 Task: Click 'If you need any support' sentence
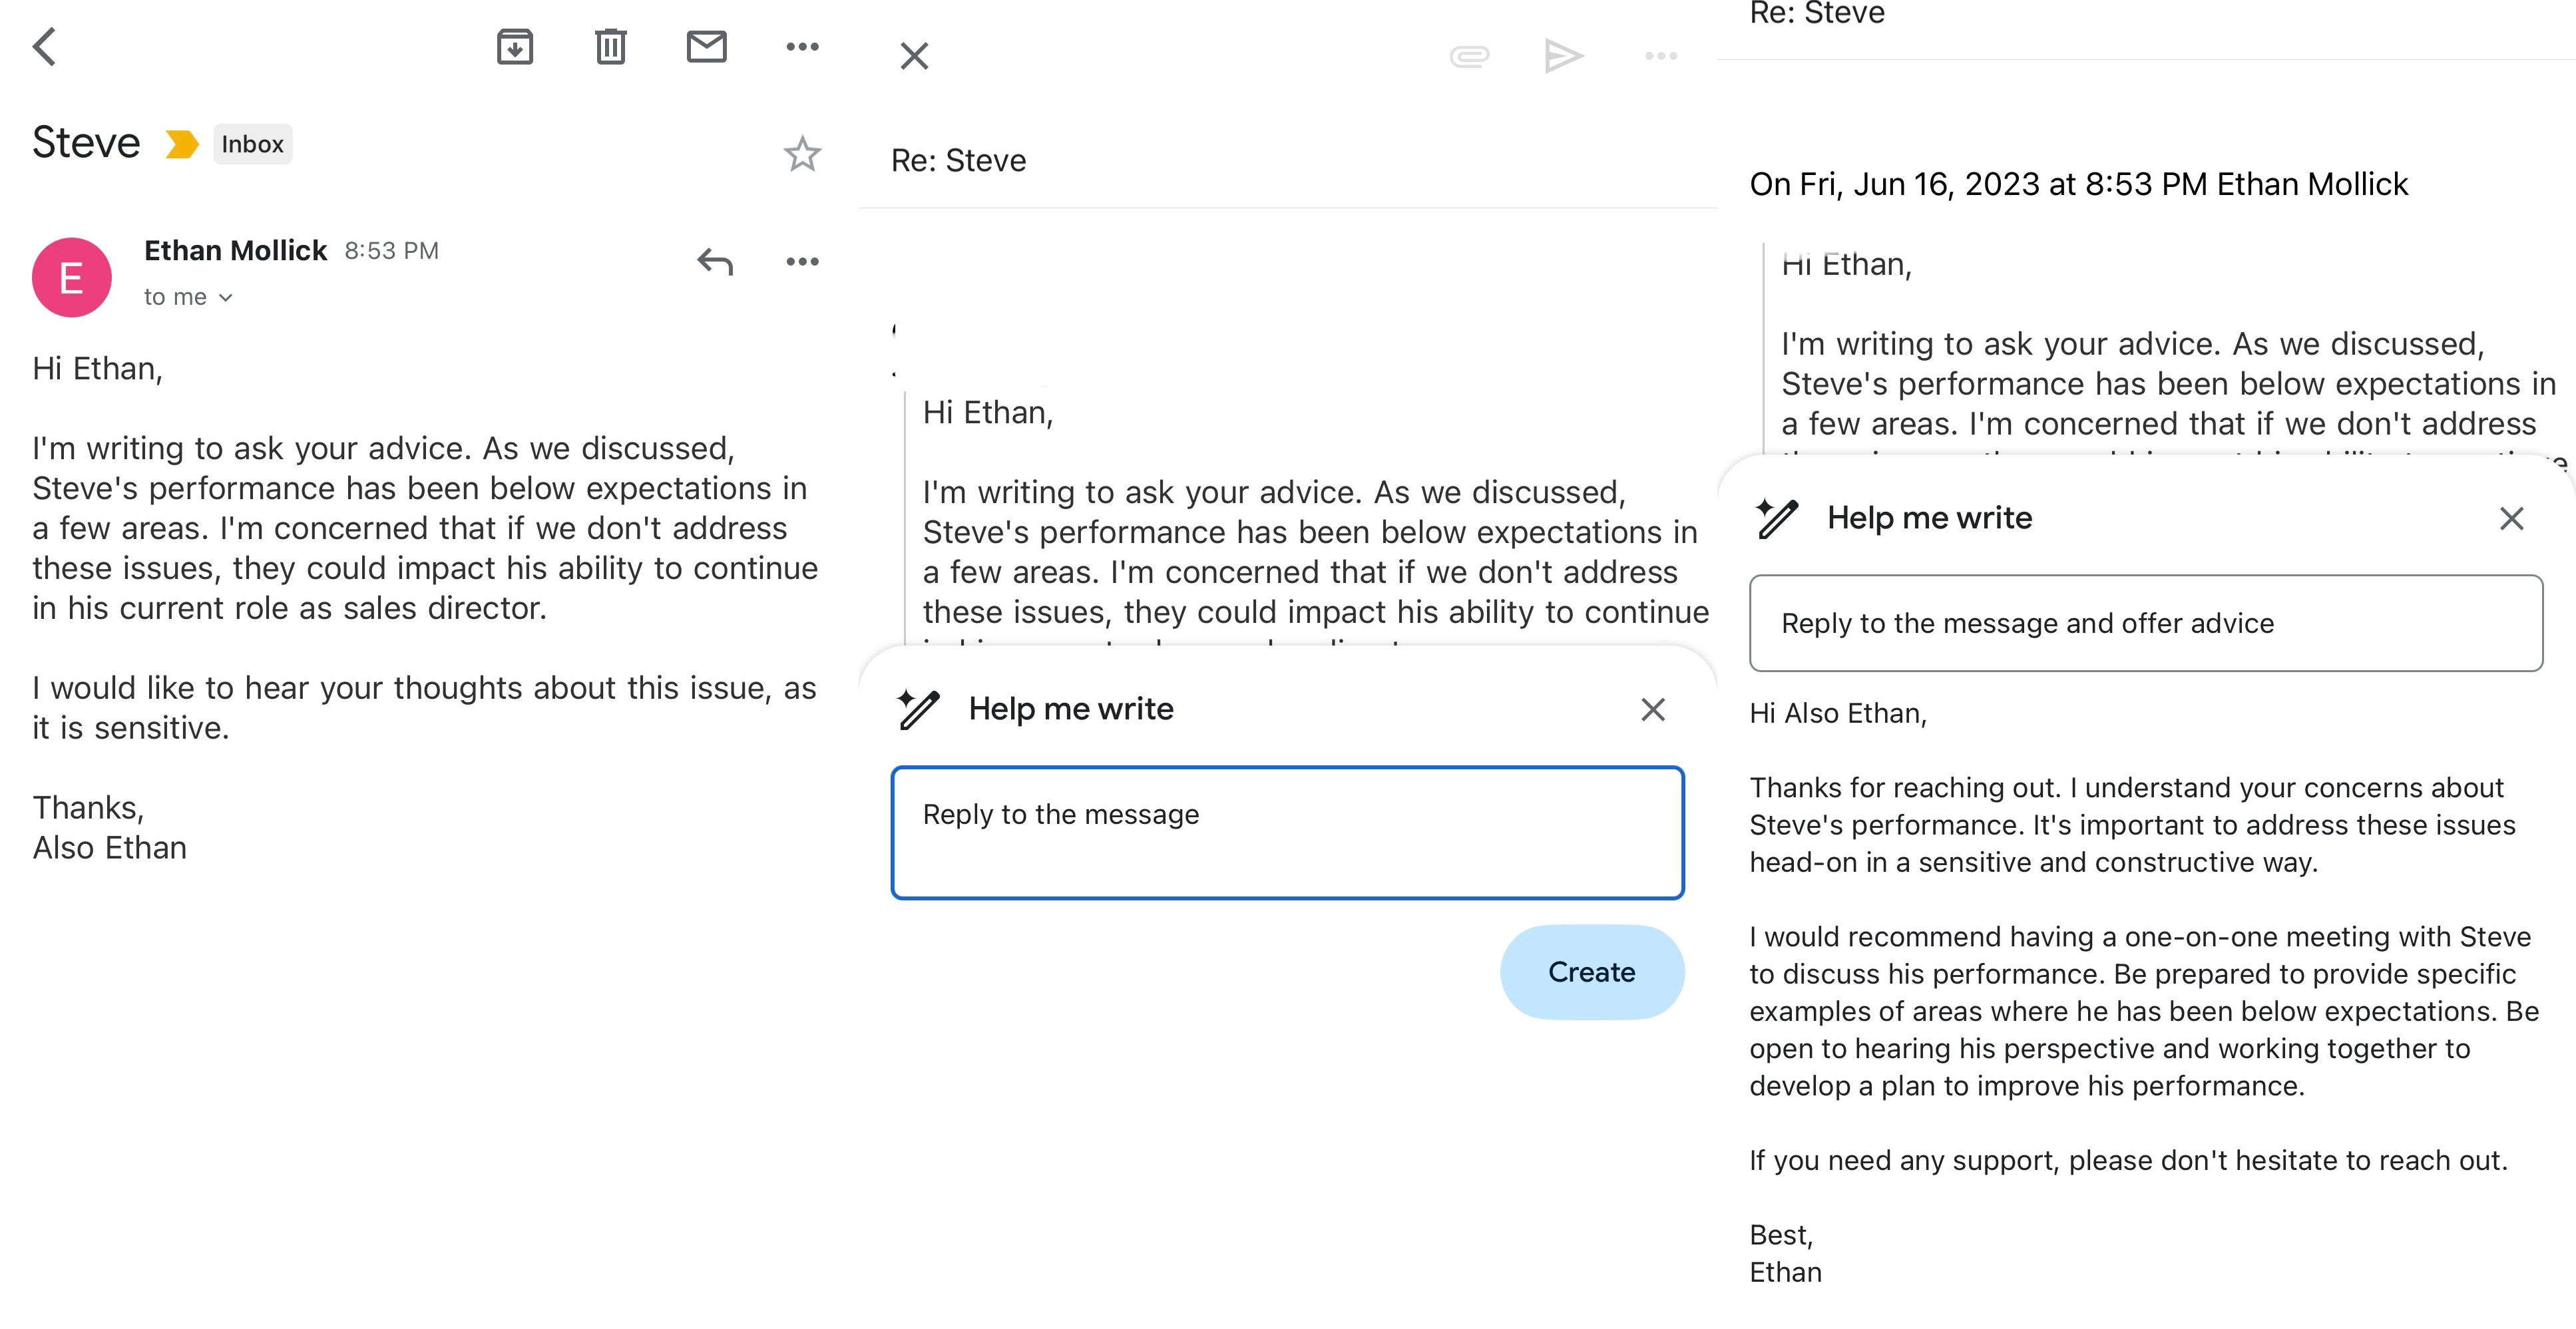pos(2128,1160)
